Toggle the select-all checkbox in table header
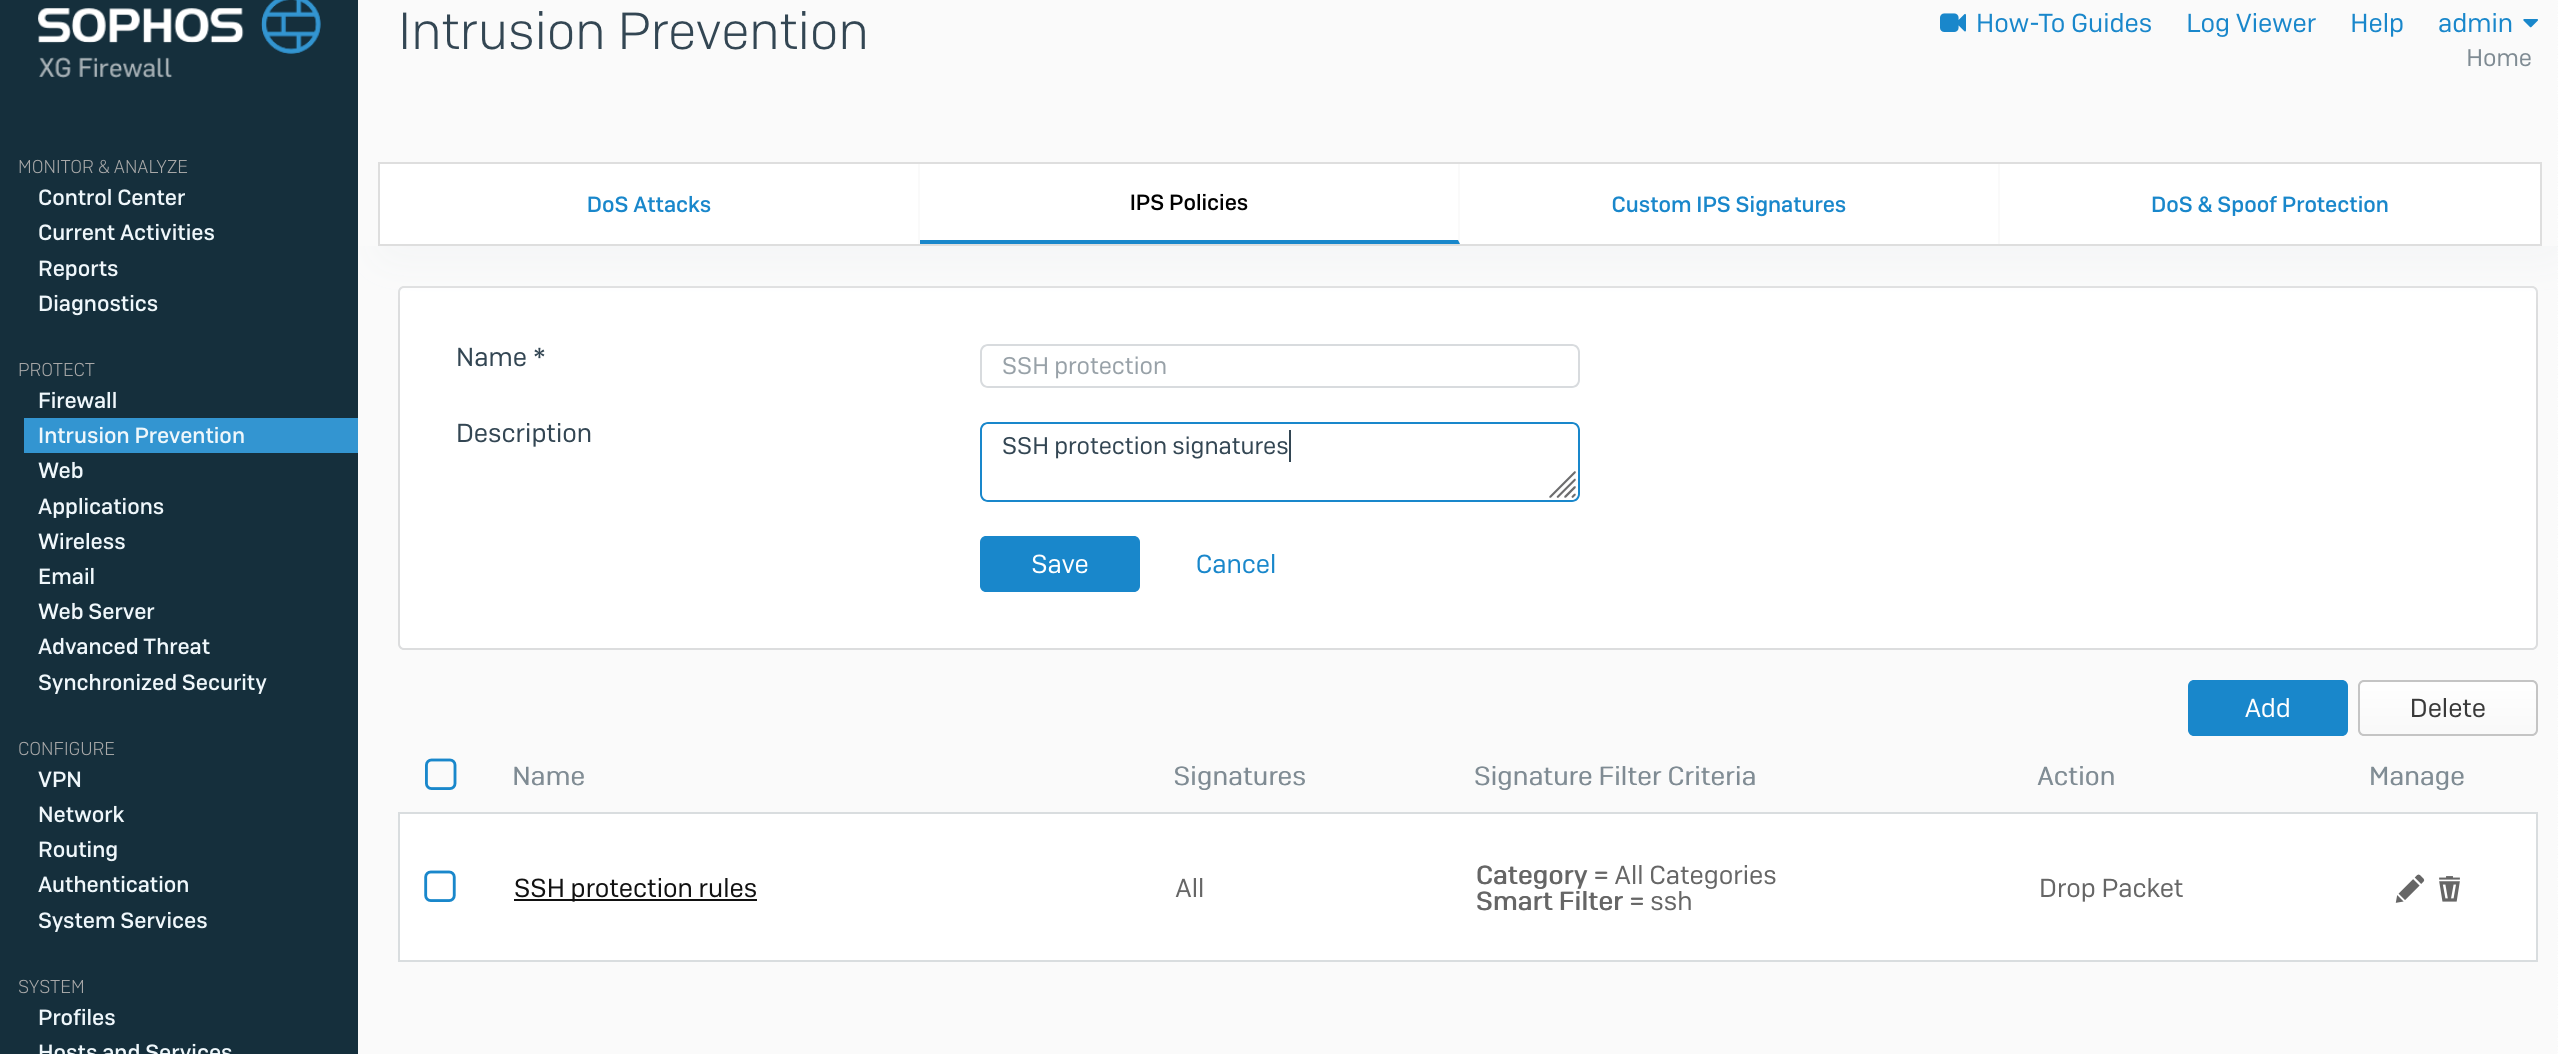This screenshot has height=1054, width=2558. point(441,775)
